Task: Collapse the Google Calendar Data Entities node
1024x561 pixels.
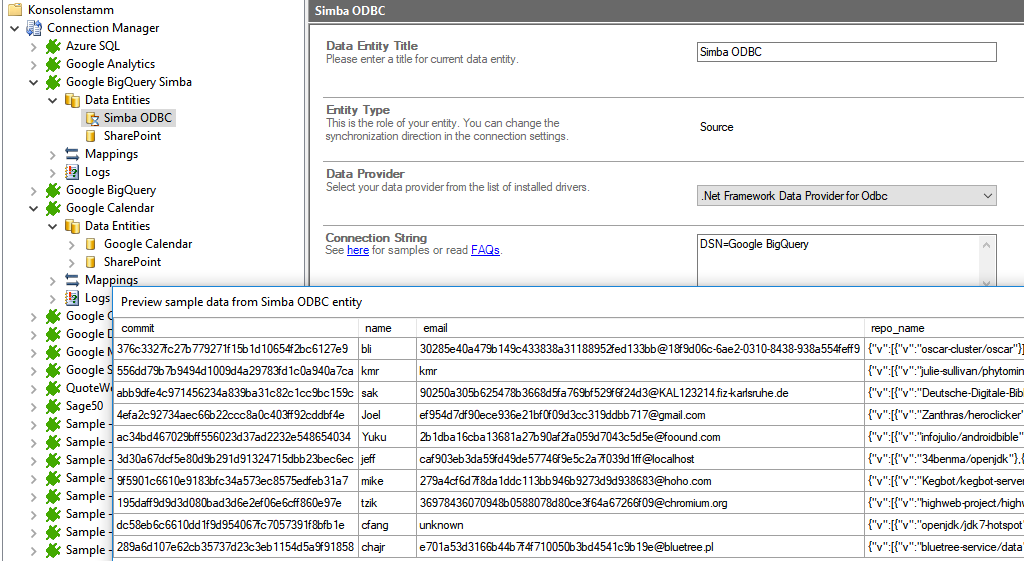Action: [x=52, y=226]
